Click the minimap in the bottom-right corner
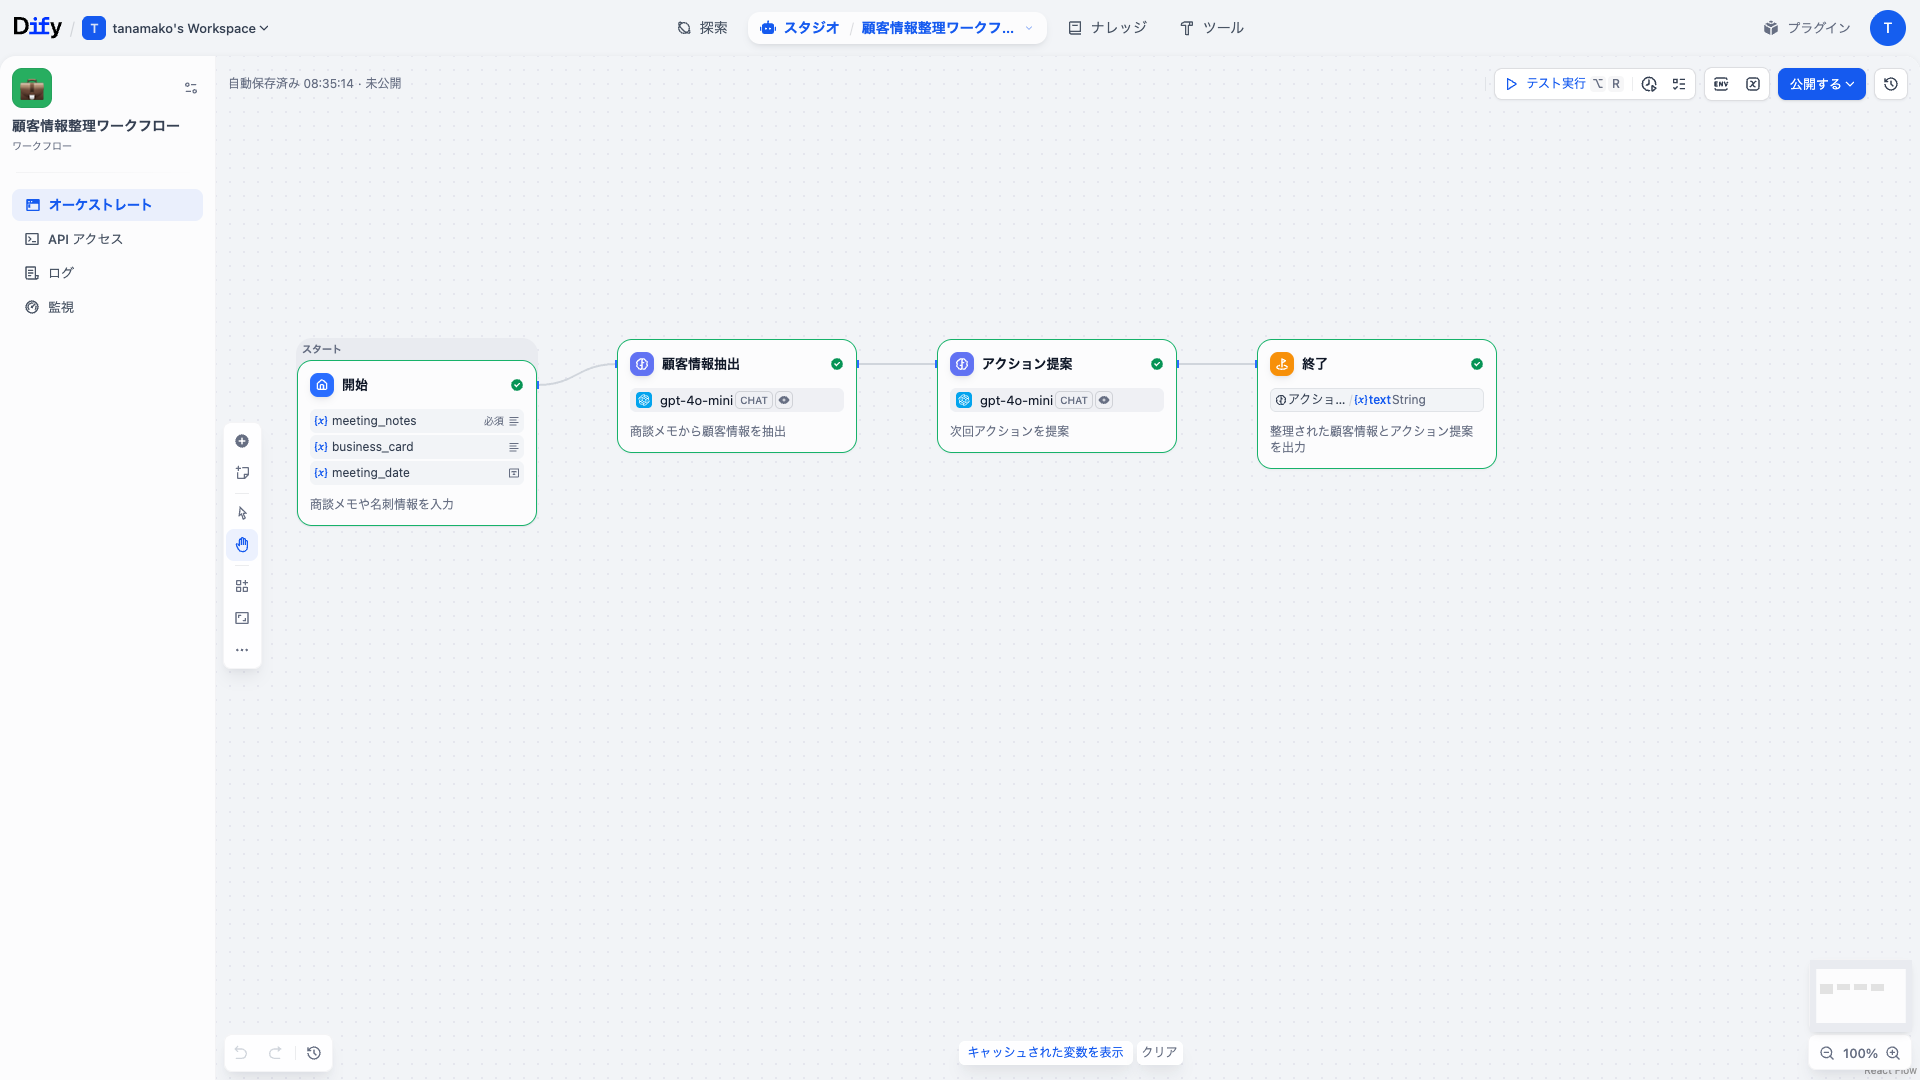Image resolution: width=1920 pixels, height=1080 pixels. click(x=1861, y=996)
